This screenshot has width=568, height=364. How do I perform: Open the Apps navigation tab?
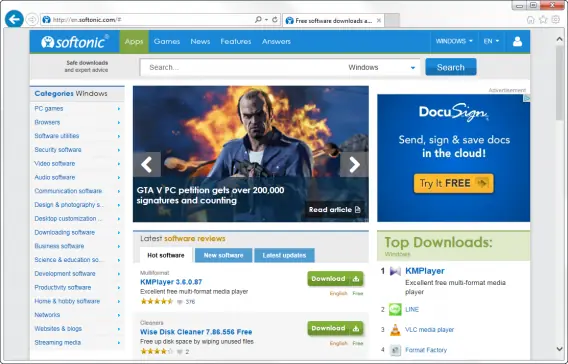(134, 42)
